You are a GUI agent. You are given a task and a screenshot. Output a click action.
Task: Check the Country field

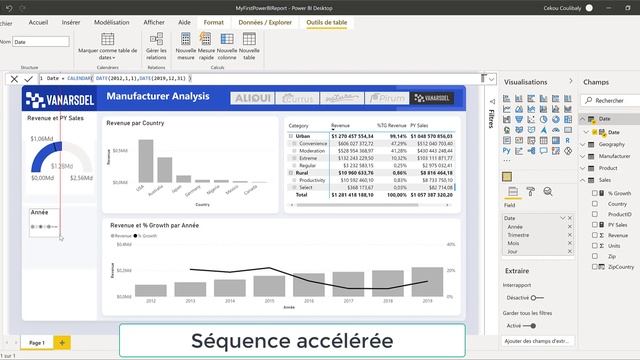click(595, 204)
